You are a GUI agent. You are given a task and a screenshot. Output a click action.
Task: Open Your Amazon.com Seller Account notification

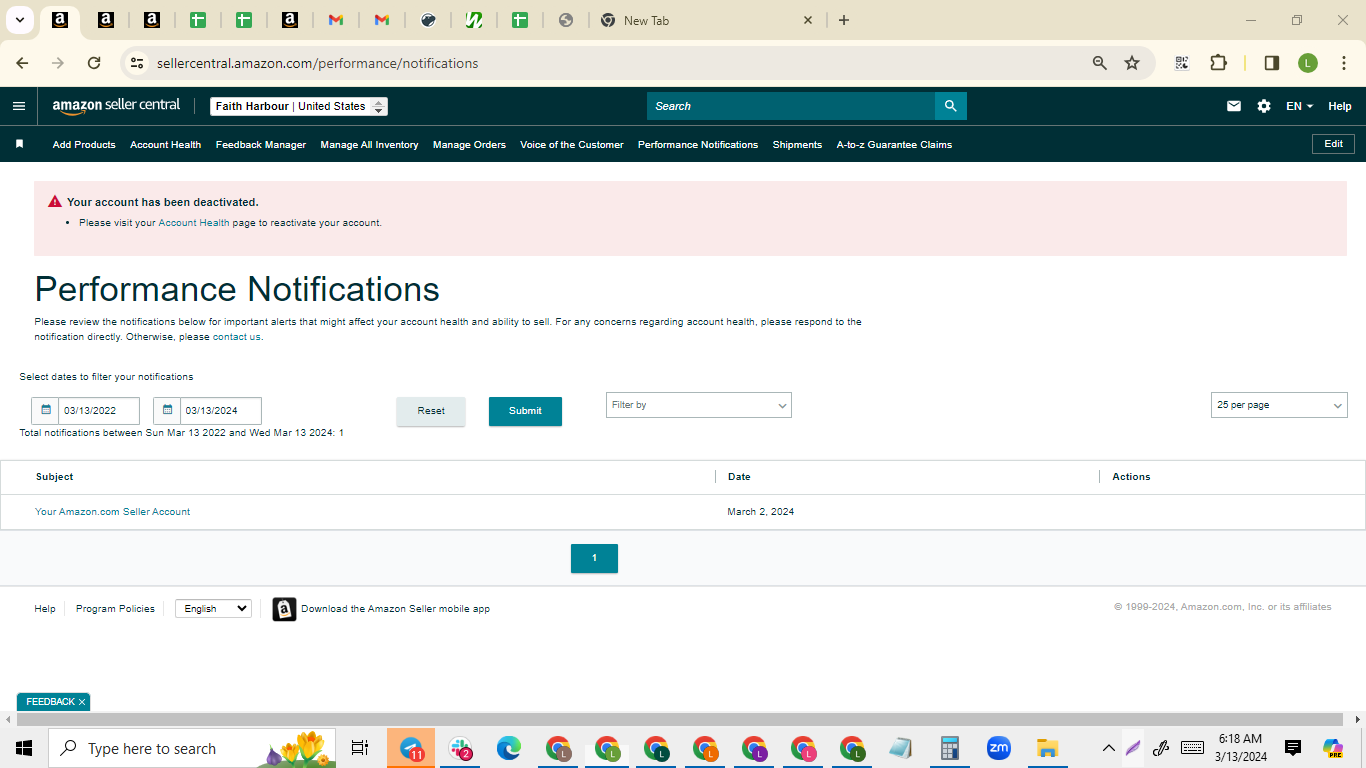click(x=112, y=511)
